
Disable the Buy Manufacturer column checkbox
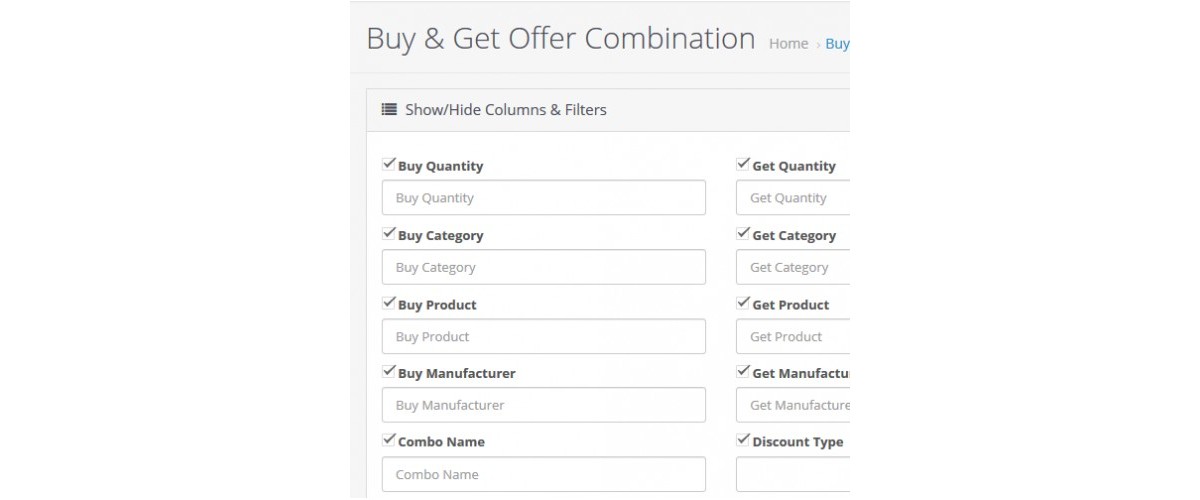(389, 371)
